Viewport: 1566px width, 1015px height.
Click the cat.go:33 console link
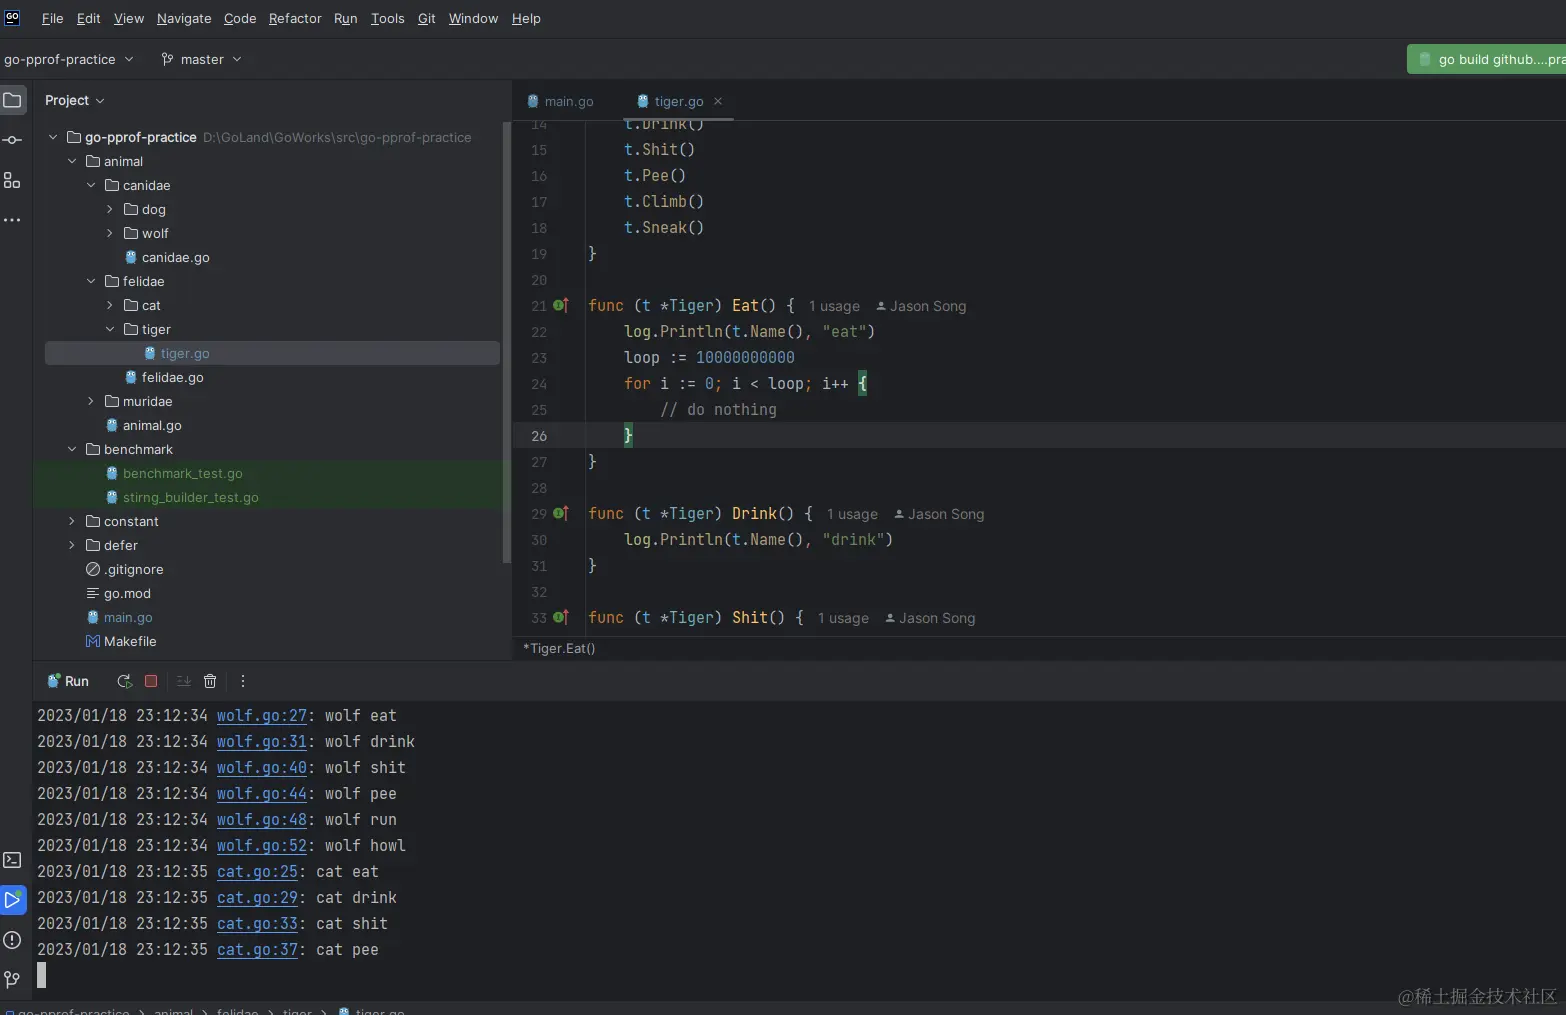point(257,924)
